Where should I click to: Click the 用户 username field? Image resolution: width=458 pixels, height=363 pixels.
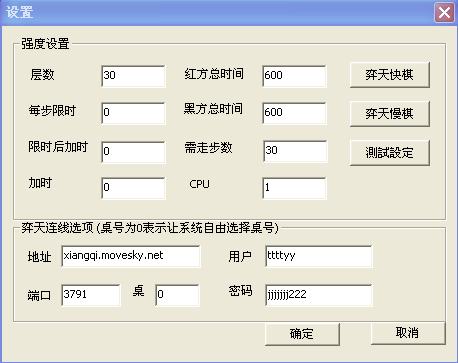click(x=319, y=256)
